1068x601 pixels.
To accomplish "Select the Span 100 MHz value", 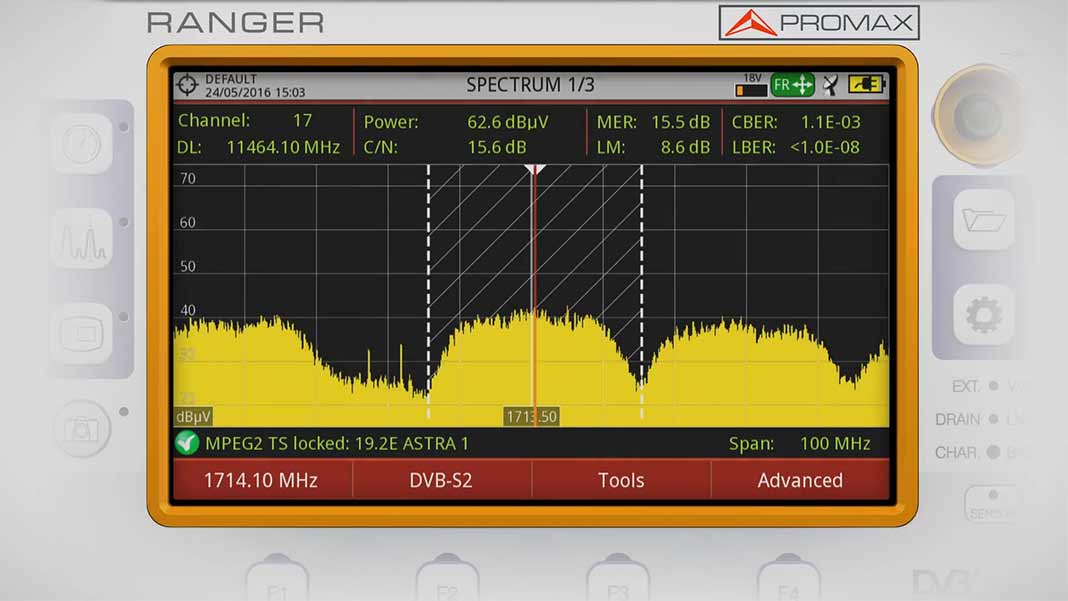I will [834, 443].
